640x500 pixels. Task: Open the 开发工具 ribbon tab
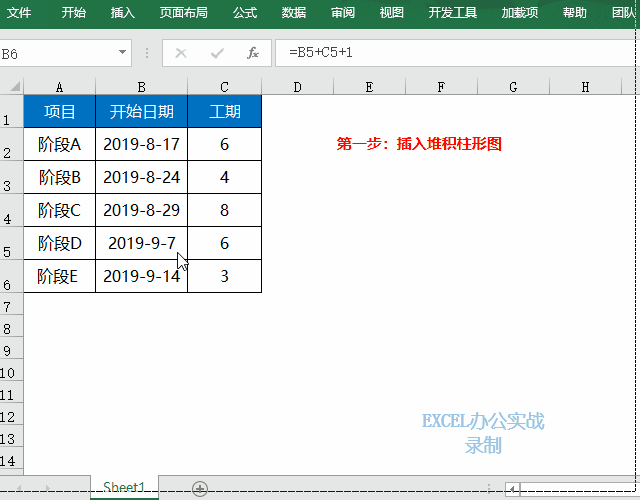pyautogui.click(x=453, y=13)
